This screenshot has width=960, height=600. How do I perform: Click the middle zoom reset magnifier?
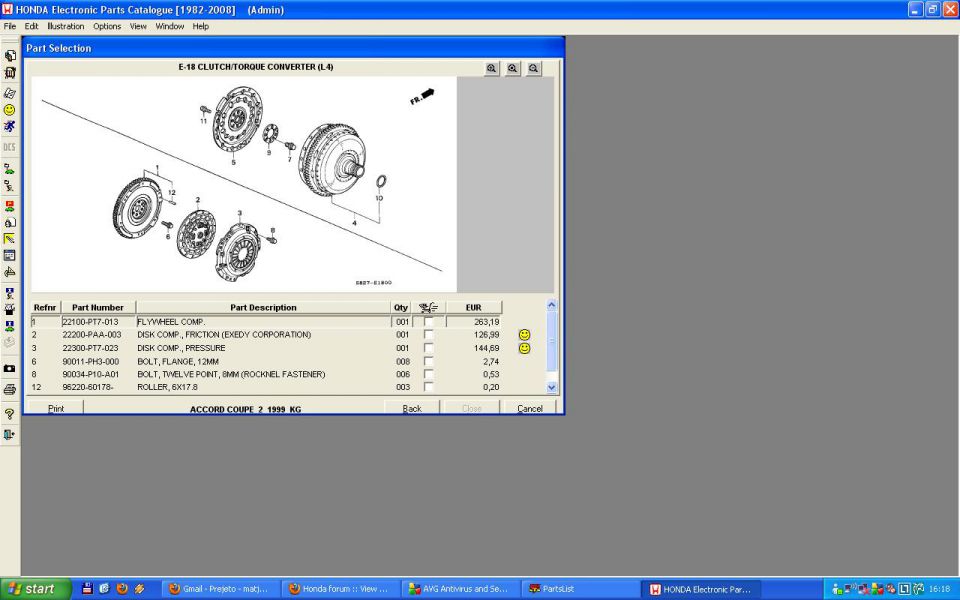click(513, 69)
